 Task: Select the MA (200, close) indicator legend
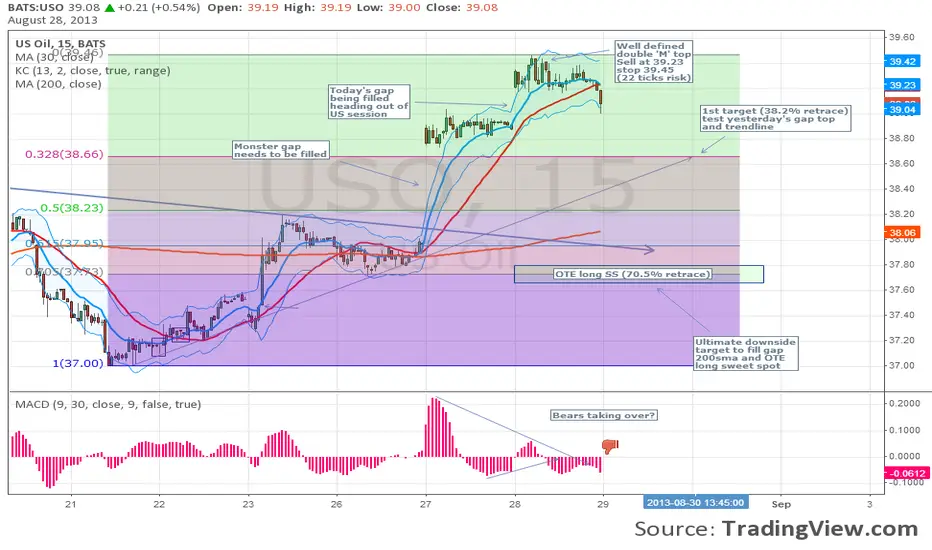tap(58, 84)
